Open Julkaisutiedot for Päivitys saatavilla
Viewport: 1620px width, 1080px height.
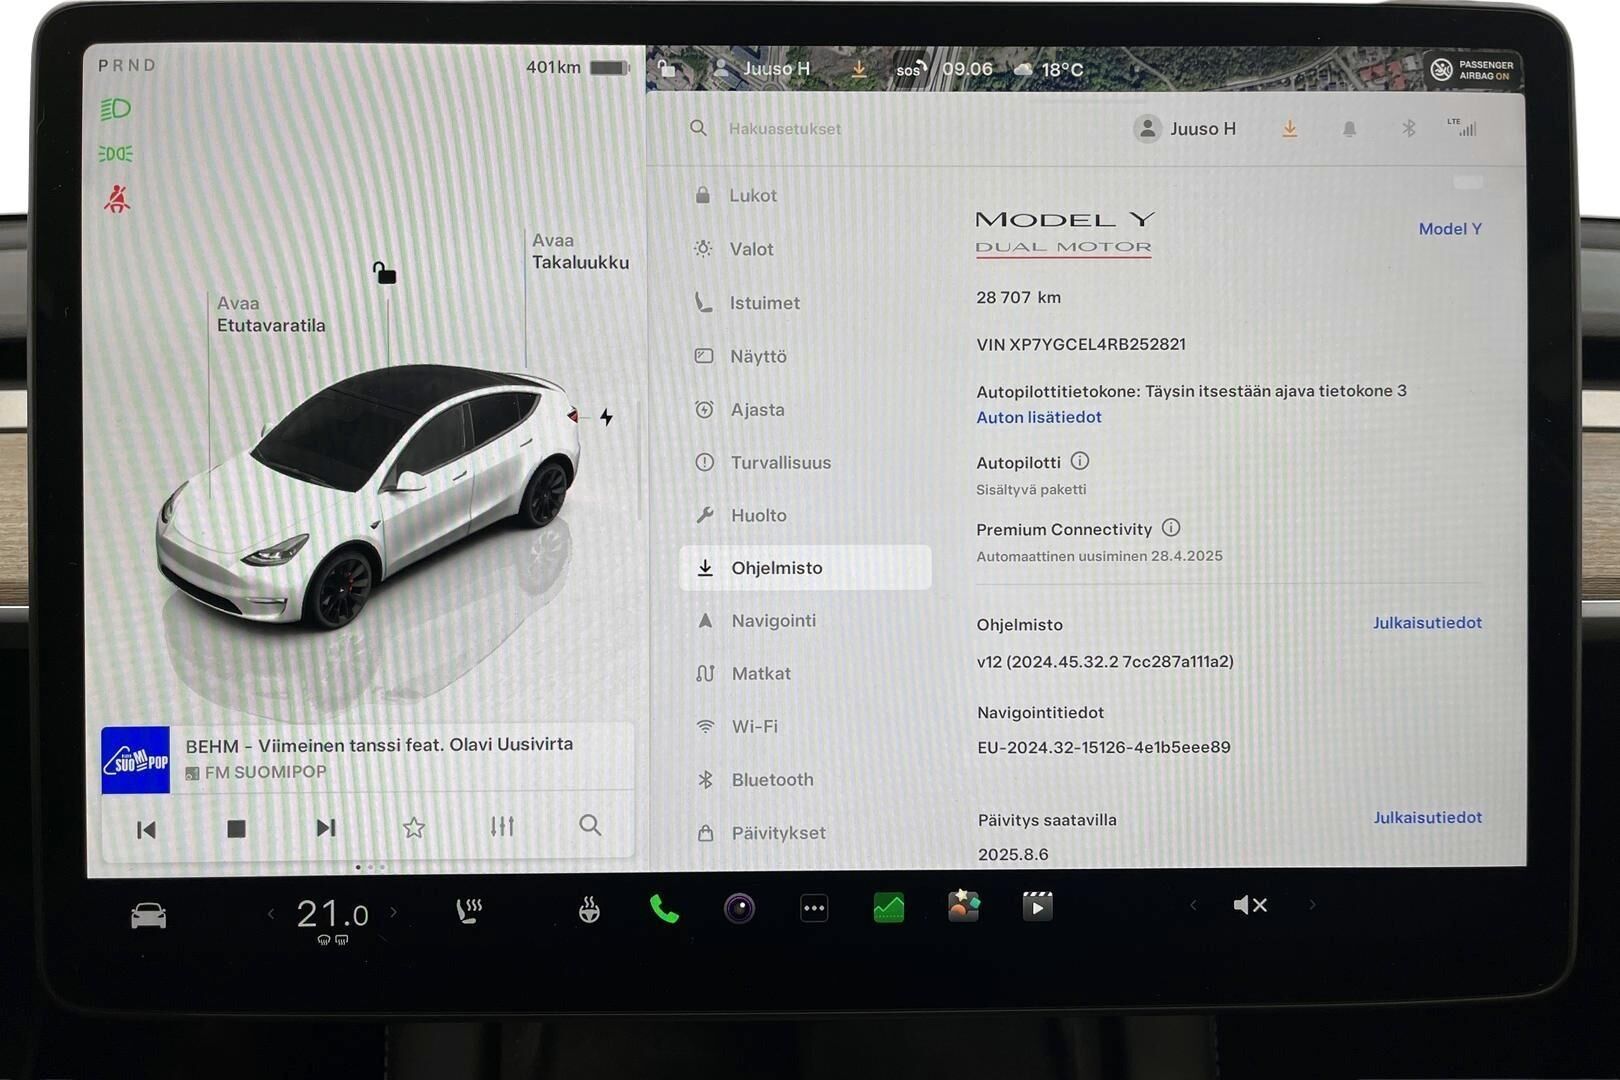click(x=1427, y=817)
